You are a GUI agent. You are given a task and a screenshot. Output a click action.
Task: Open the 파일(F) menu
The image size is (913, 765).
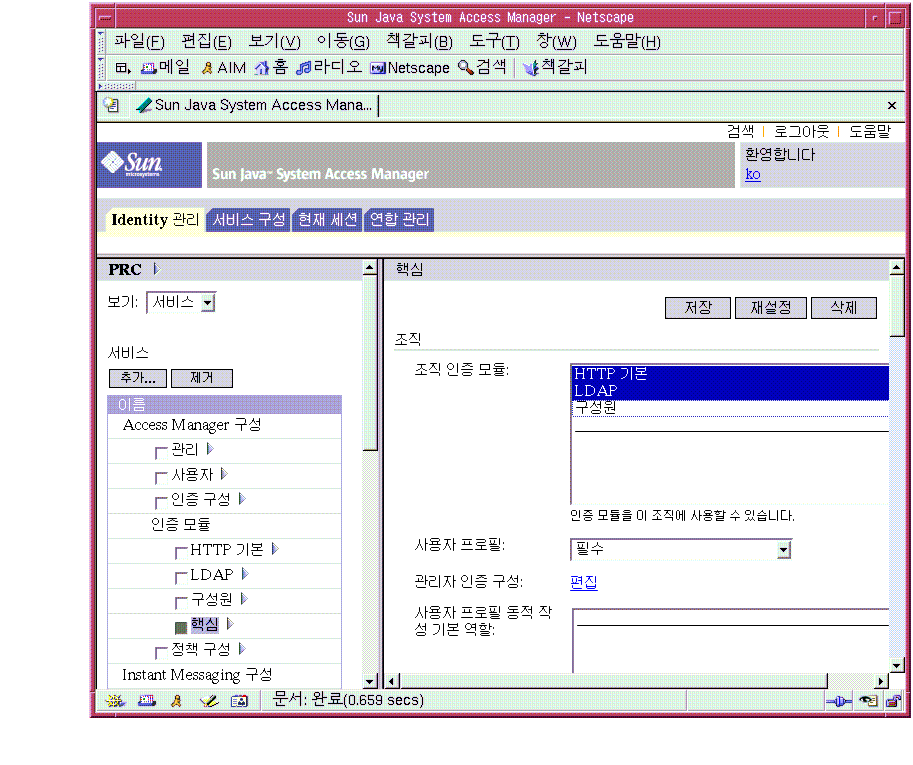coord(139,41)
